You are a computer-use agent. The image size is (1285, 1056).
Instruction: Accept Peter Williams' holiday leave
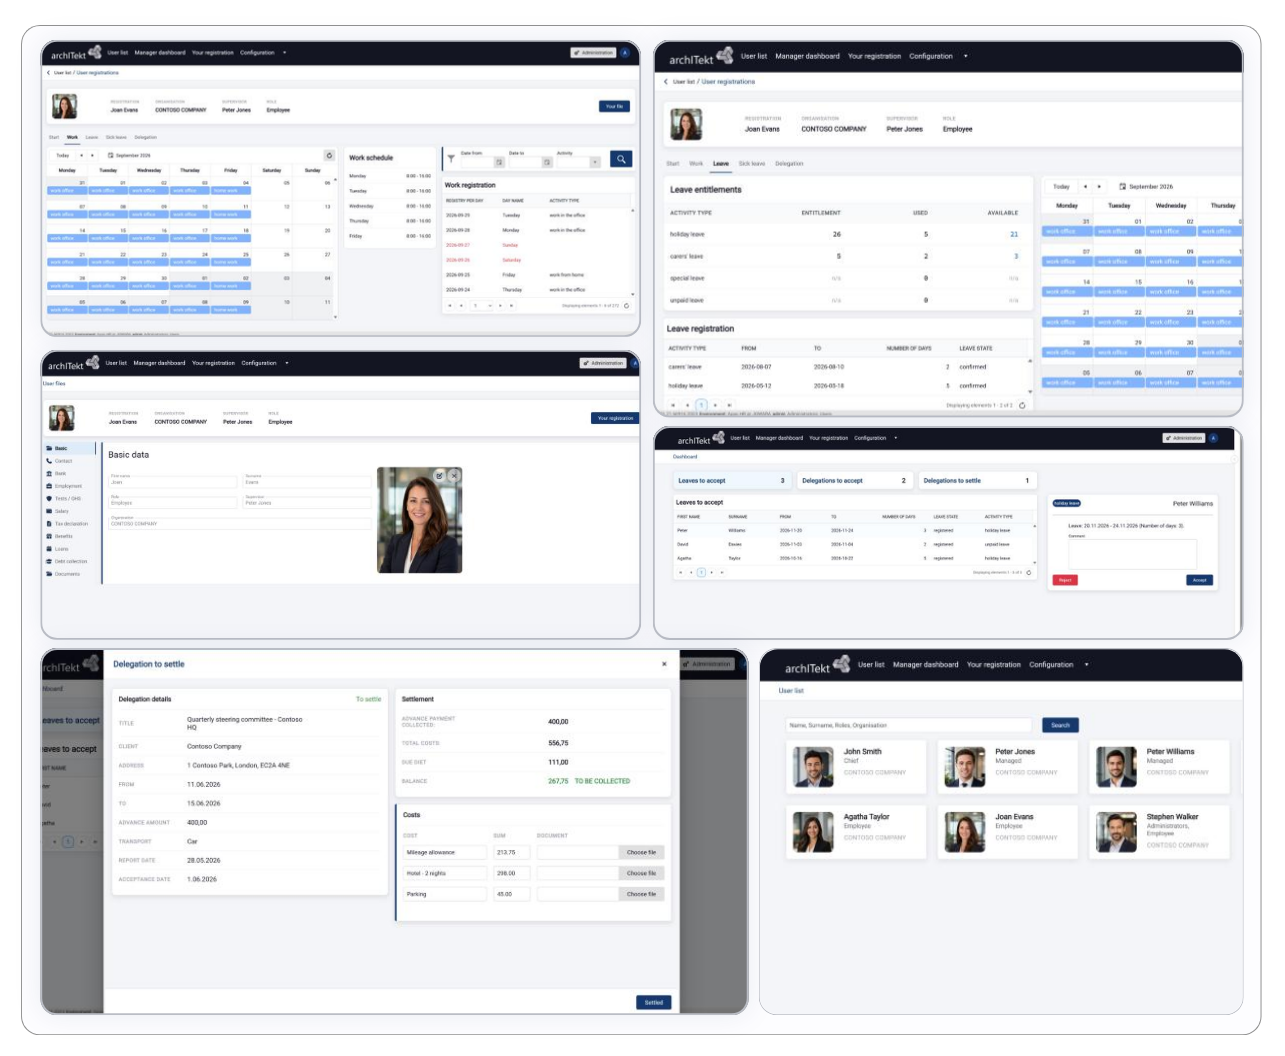[1199, 580]
